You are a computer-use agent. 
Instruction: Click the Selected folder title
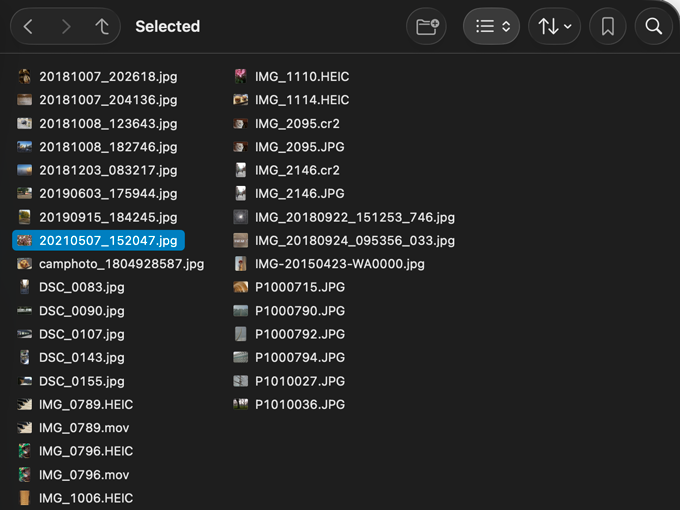pos(167,27)
